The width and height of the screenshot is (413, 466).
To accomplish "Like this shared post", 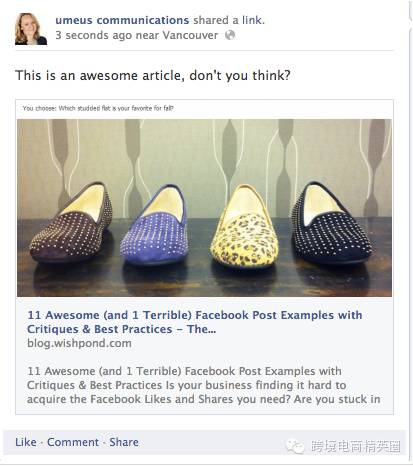I will [26, 442].
